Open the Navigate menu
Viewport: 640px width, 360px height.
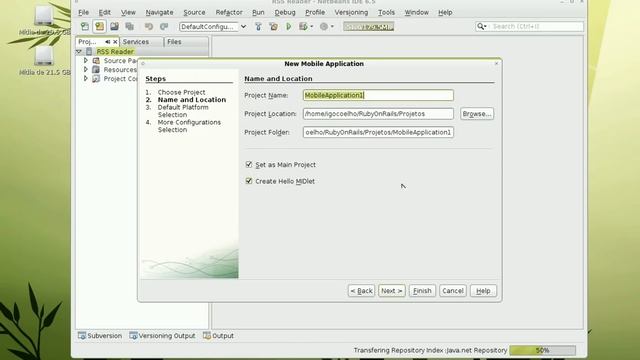coord(159,12)
